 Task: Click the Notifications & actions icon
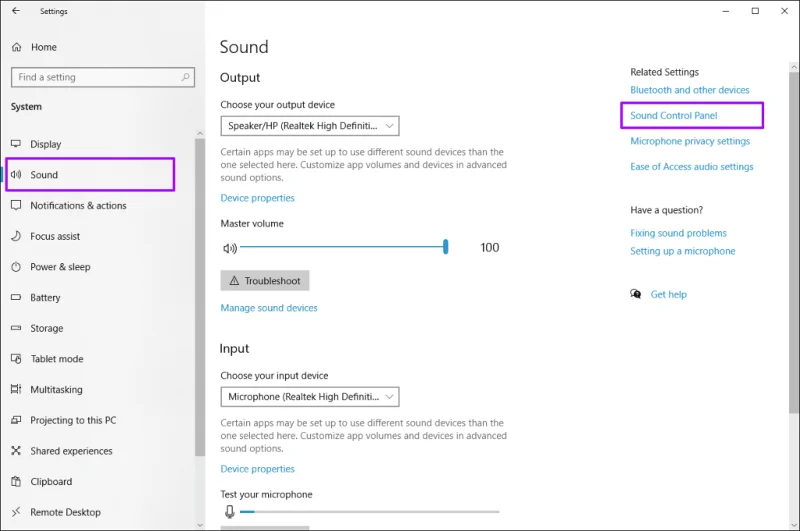coord(16,205)
